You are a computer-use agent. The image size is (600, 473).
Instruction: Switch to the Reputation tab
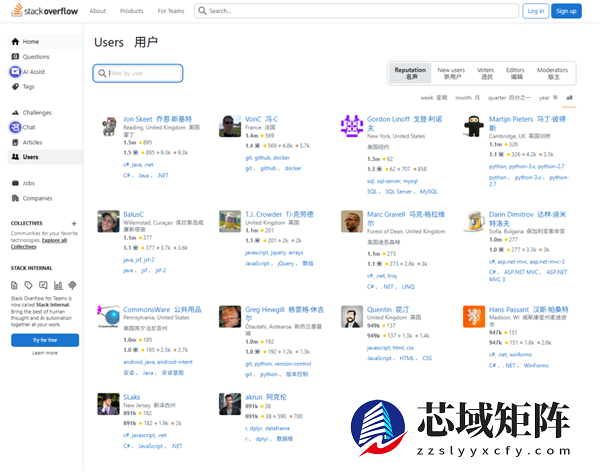point(410,73)
